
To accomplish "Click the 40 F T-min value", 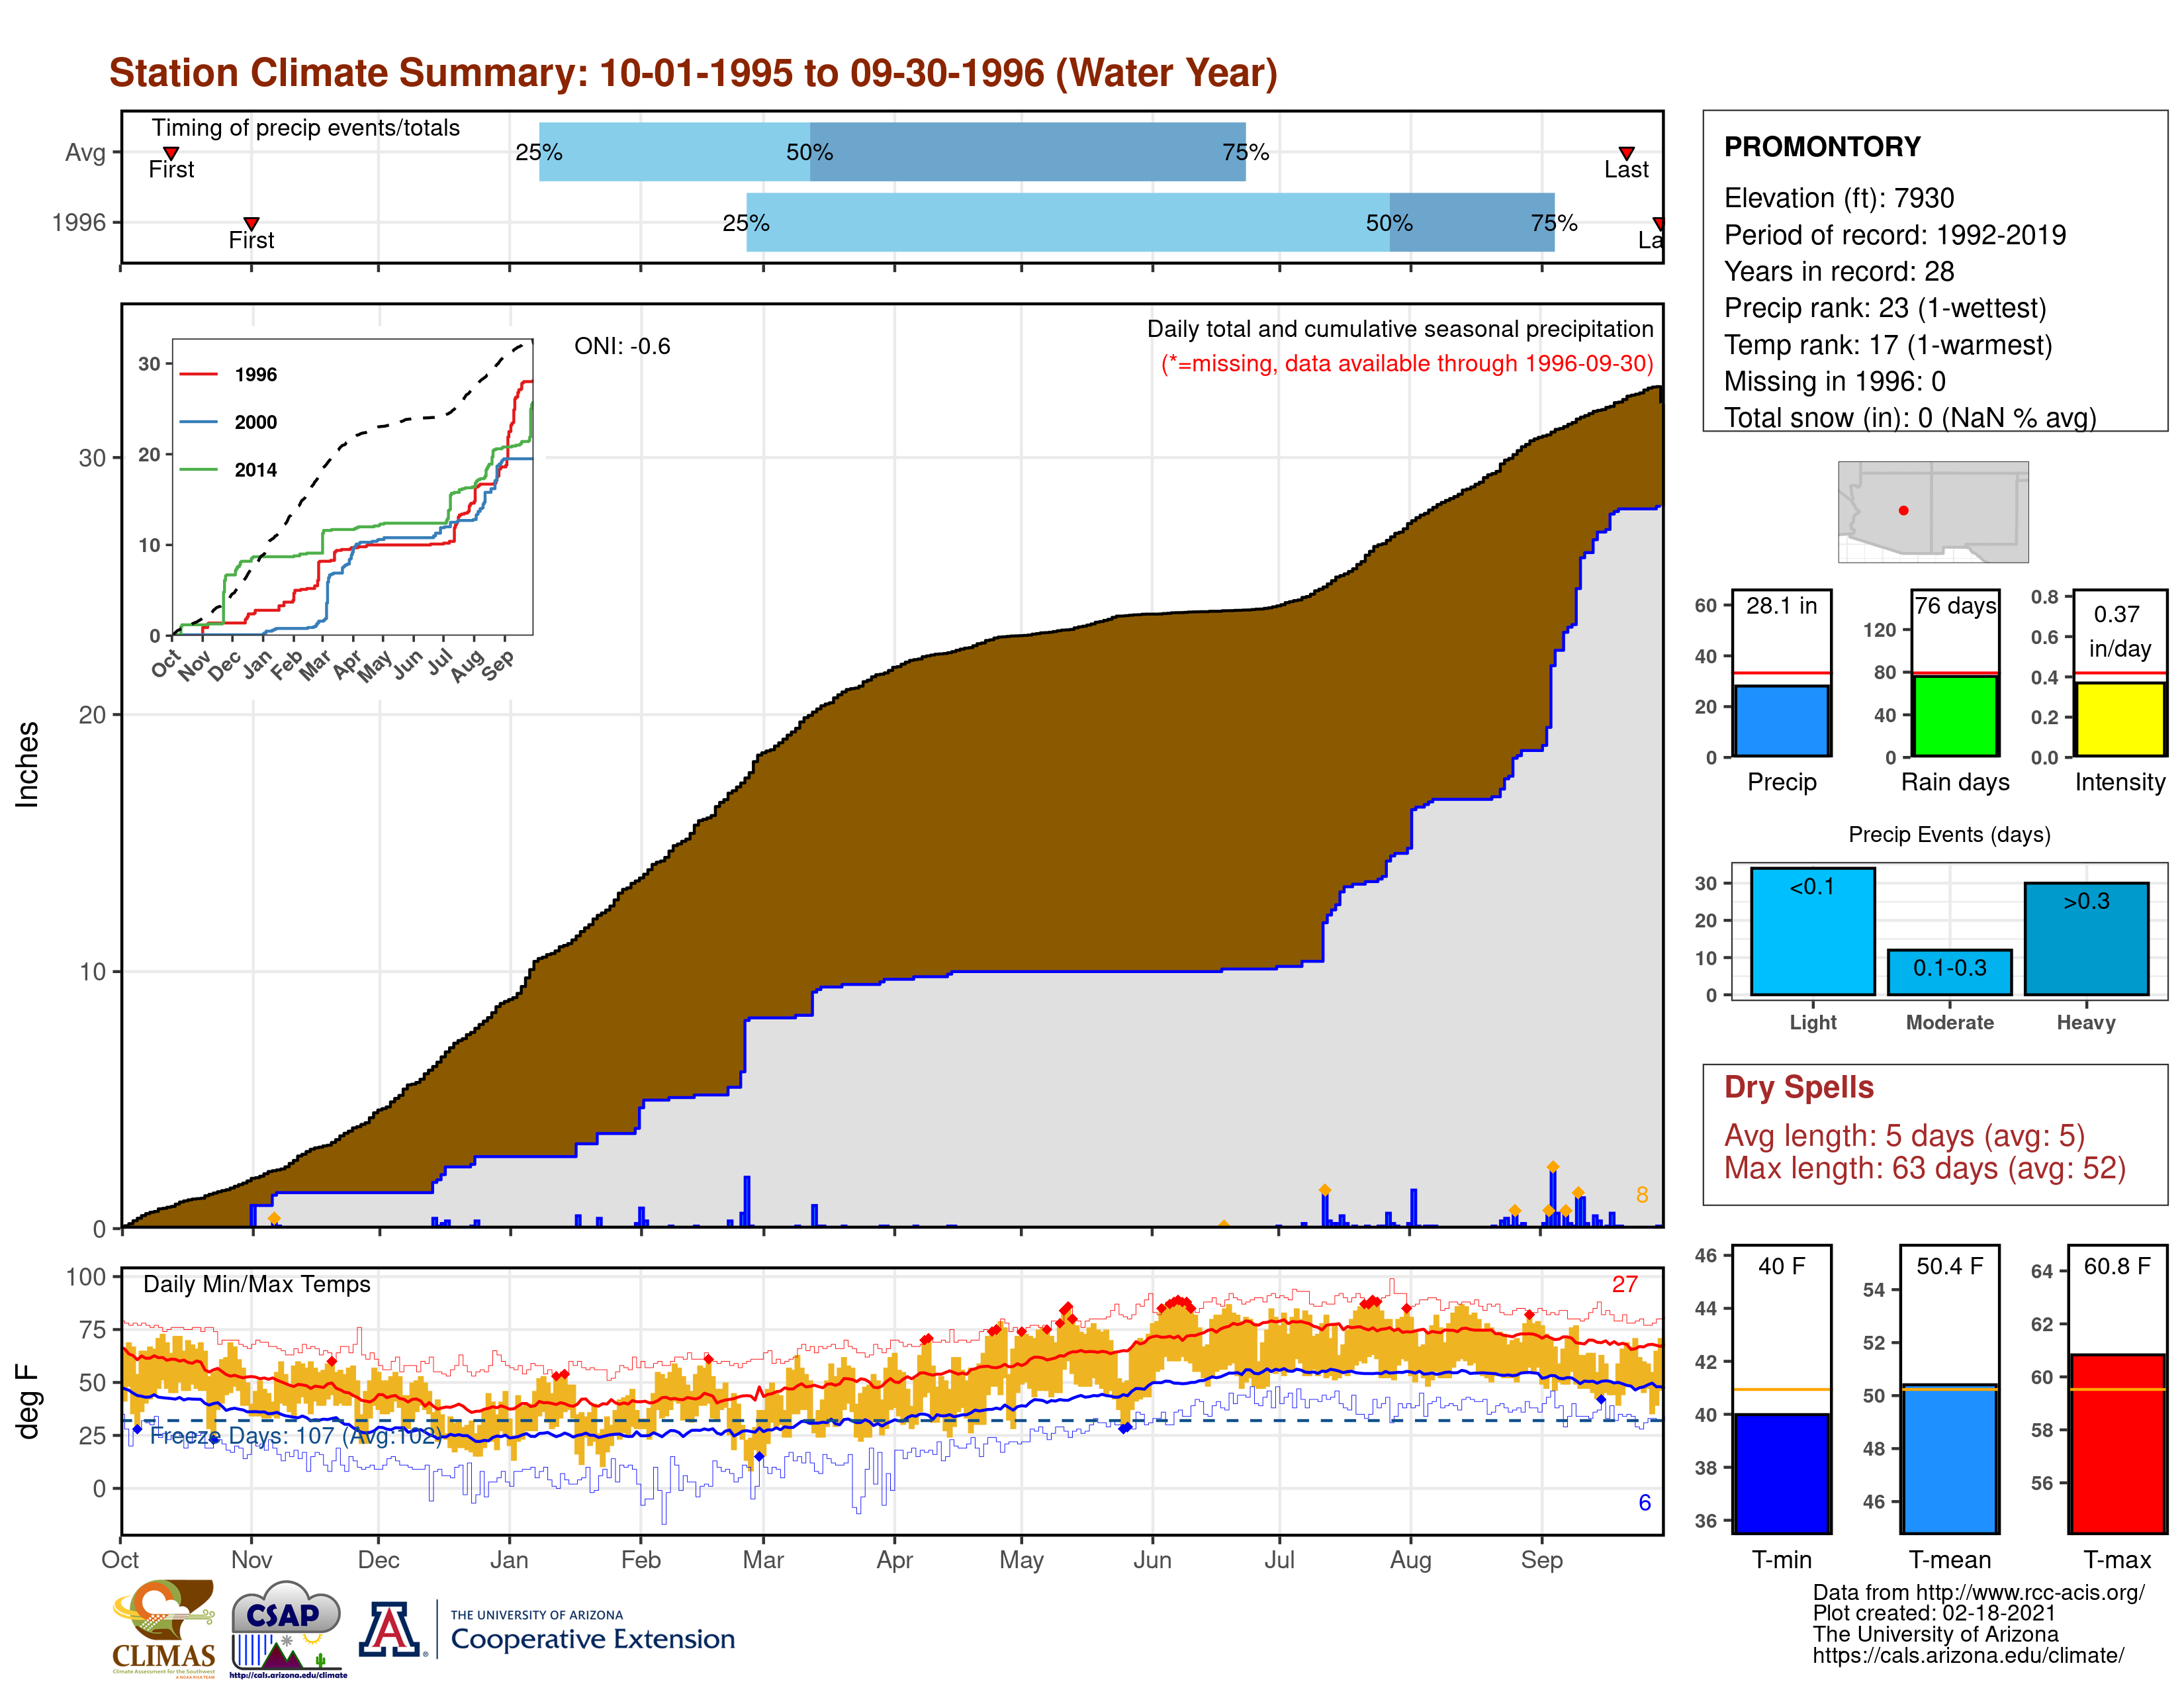I will [x=1781, y=1266].
